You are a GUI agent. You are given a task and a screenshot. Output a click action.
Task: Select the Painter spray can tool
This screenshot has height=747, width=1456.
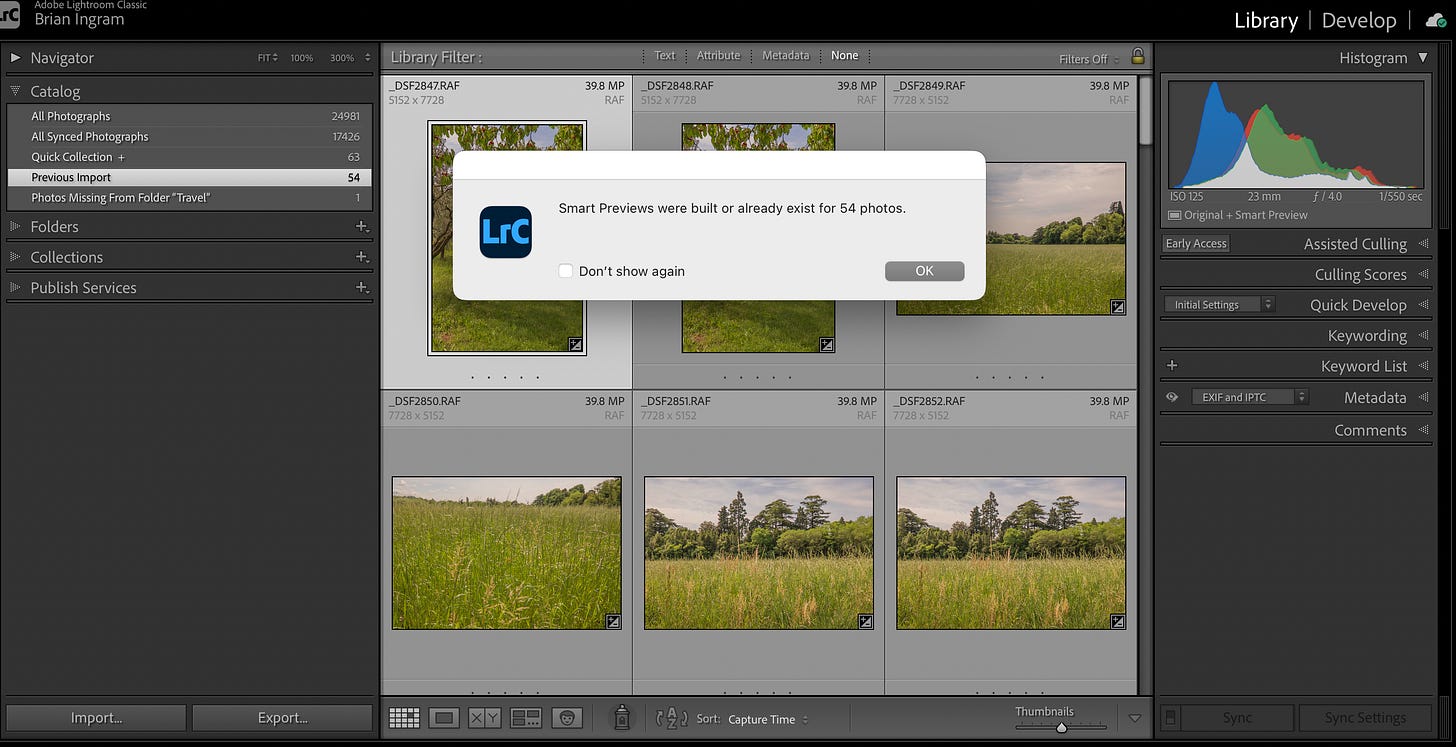tap(622, 717)
